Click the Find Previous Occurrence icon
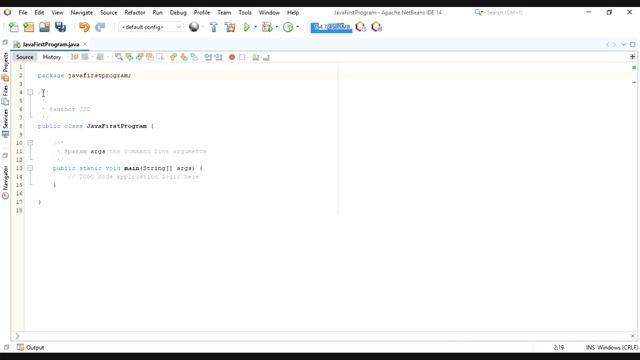This screenshot has height=360, width=640. pyautogui.click(x=129, y=57)
